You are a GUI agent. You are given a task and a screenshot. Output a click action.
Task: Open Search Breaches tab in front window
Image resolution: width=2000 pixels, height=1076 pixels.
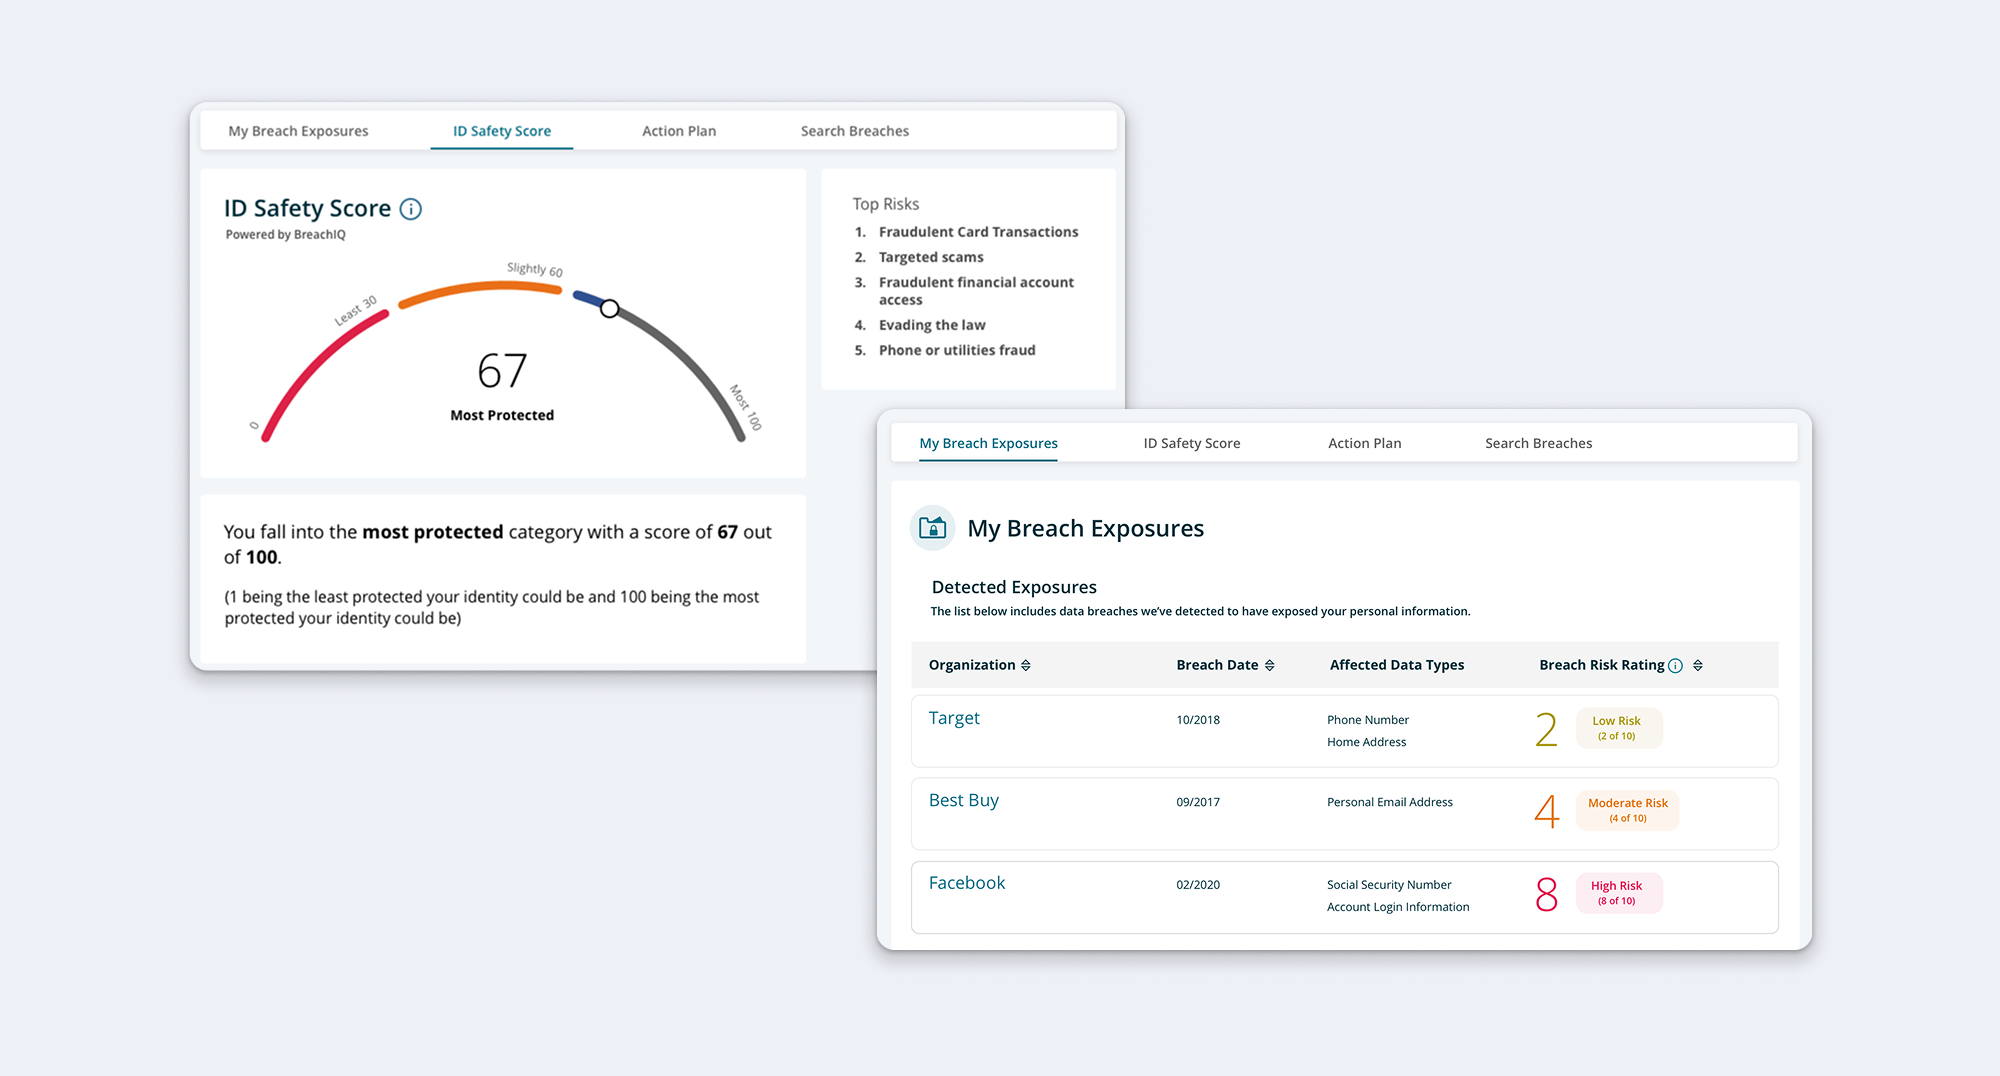(1539, 443)
